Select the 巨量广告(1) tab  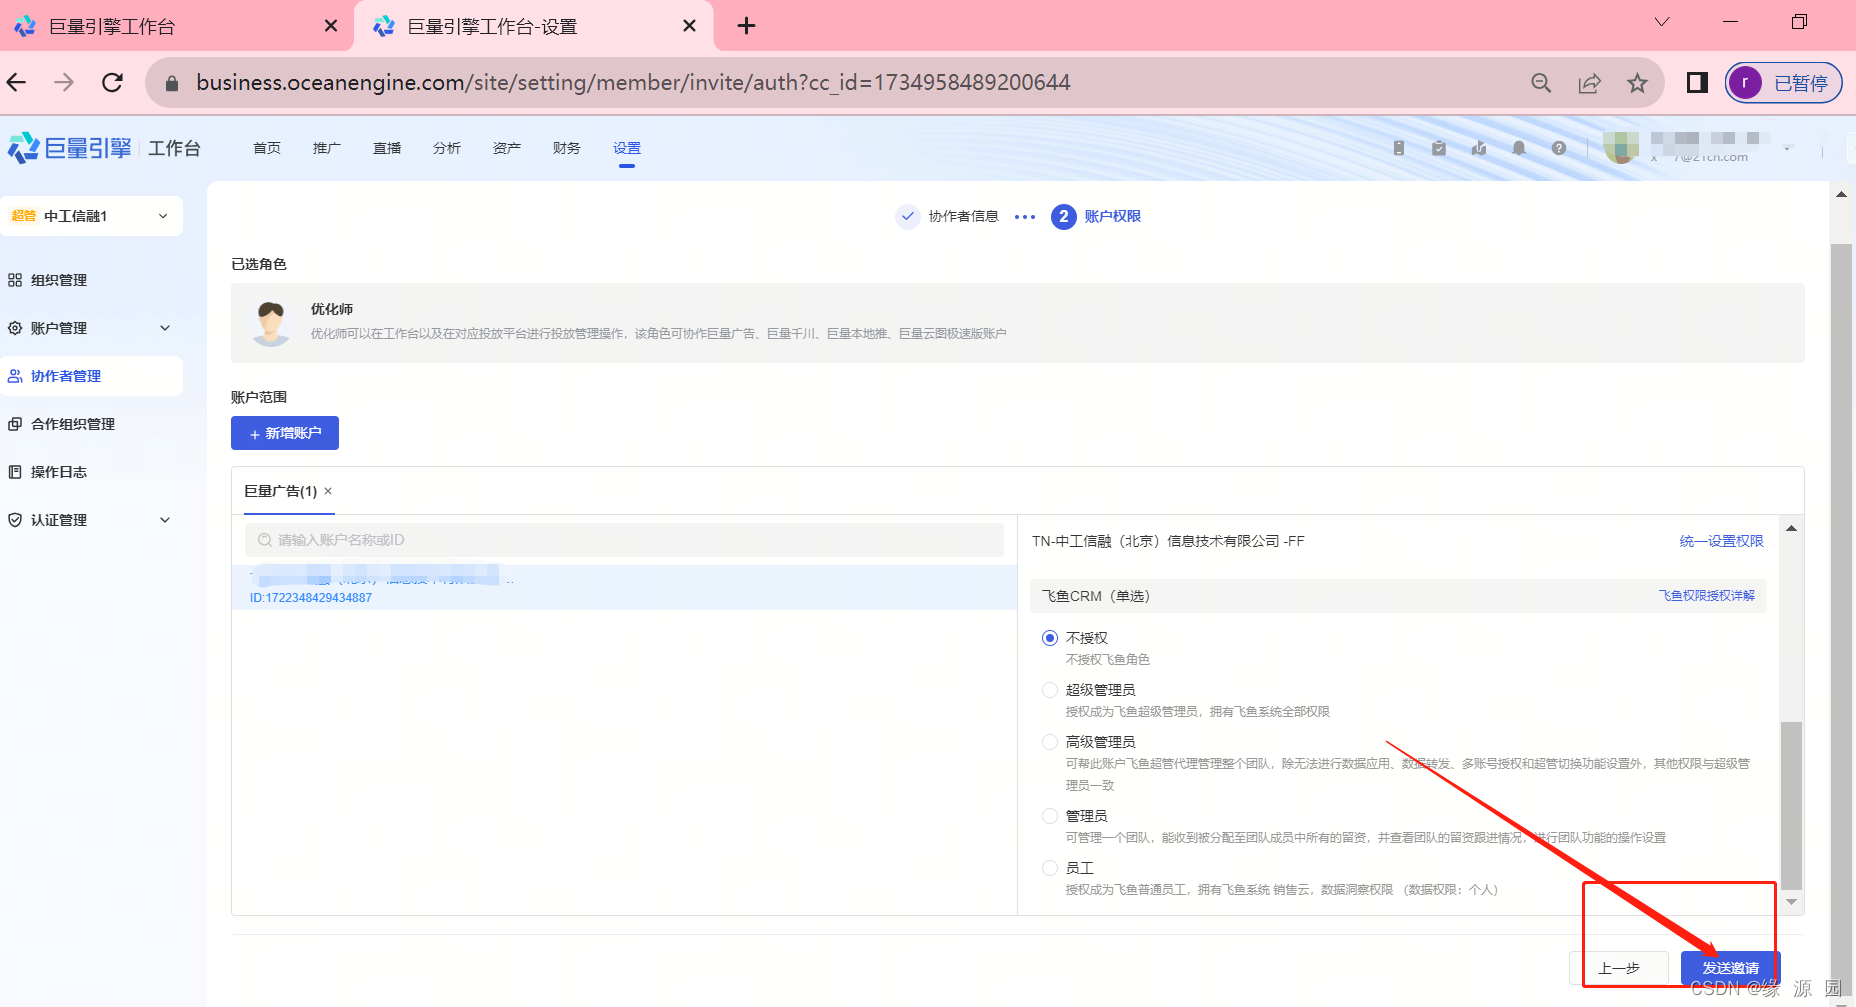[x=281, y=491]
